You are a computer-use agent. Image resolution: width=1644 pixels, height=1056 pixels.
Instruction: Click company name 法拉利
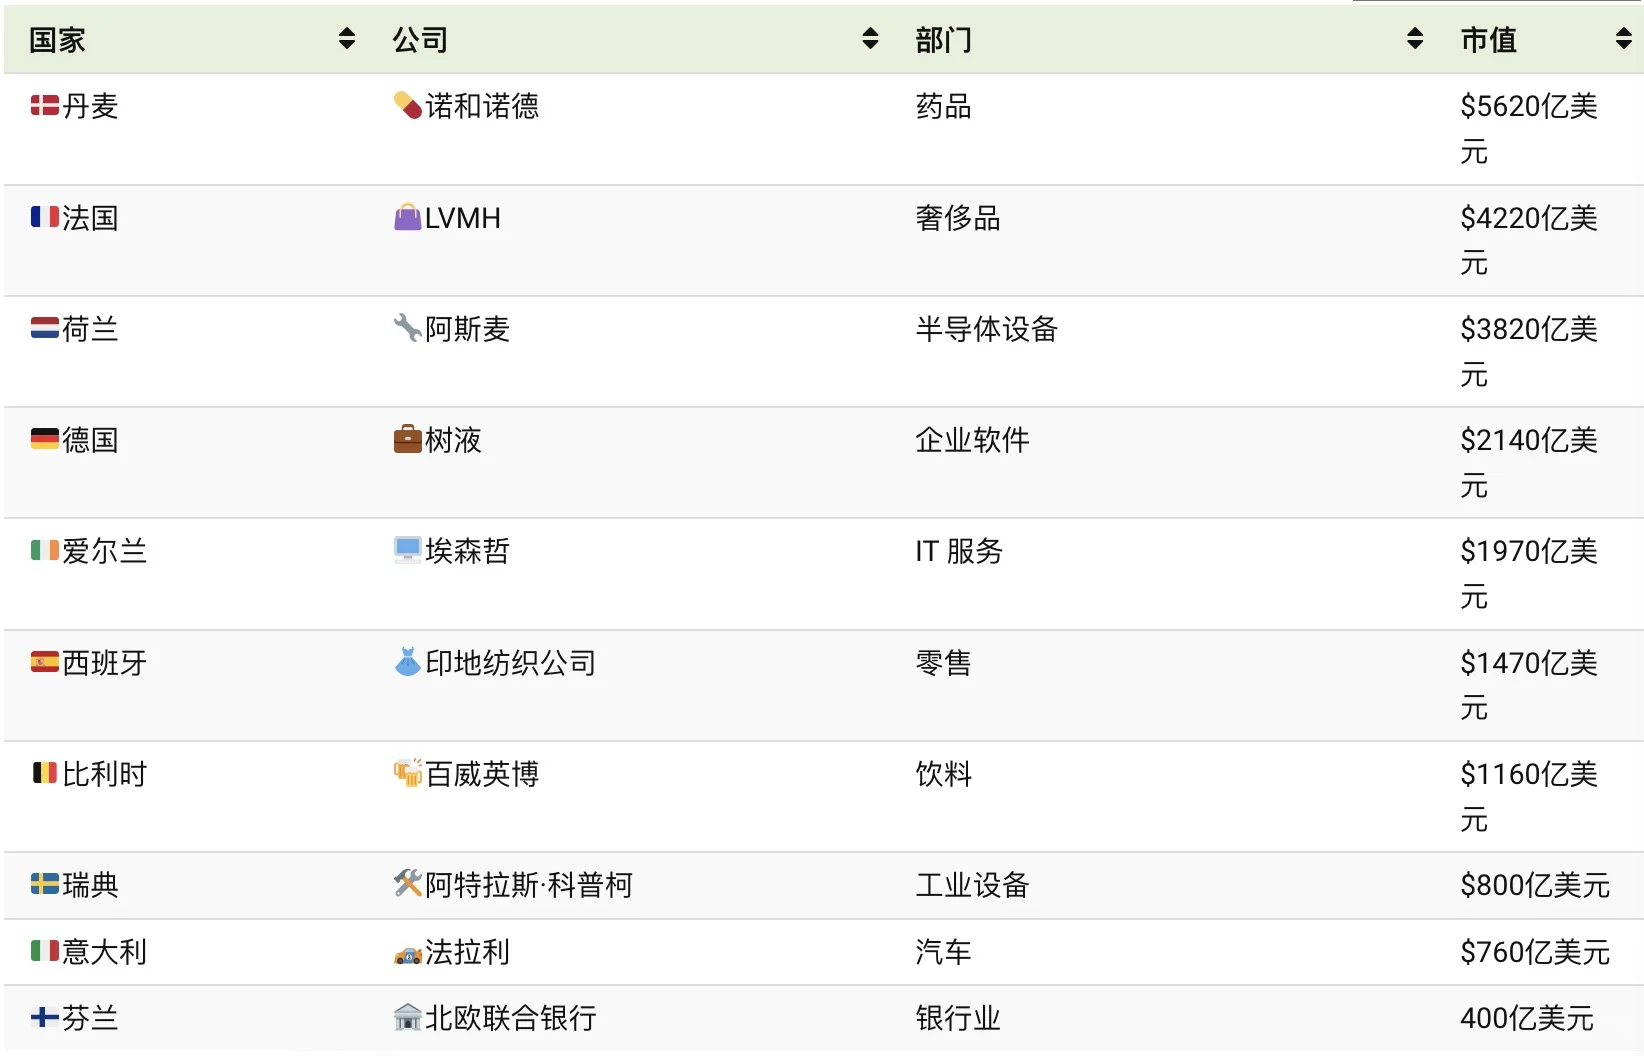point(468,952)
